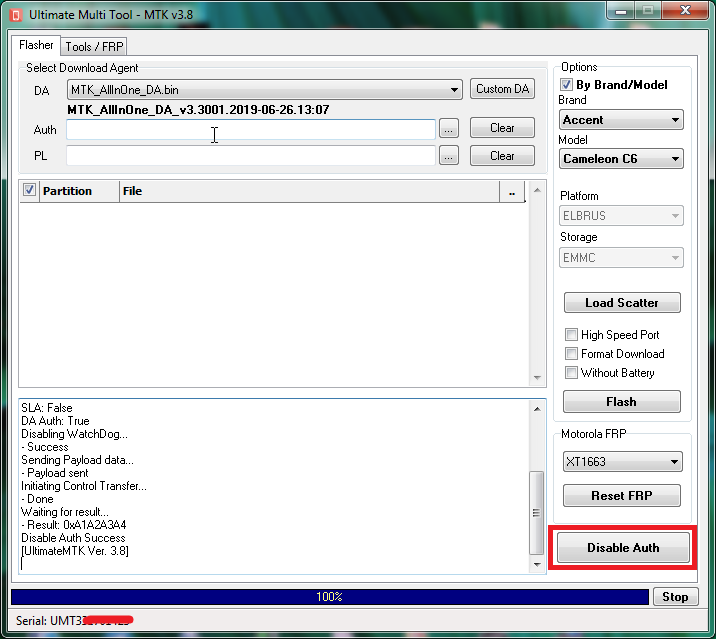Enable the High Speed Port checkbox
Image resolution: width=716 pixels, height=639 pixels.
click(571, 334)
